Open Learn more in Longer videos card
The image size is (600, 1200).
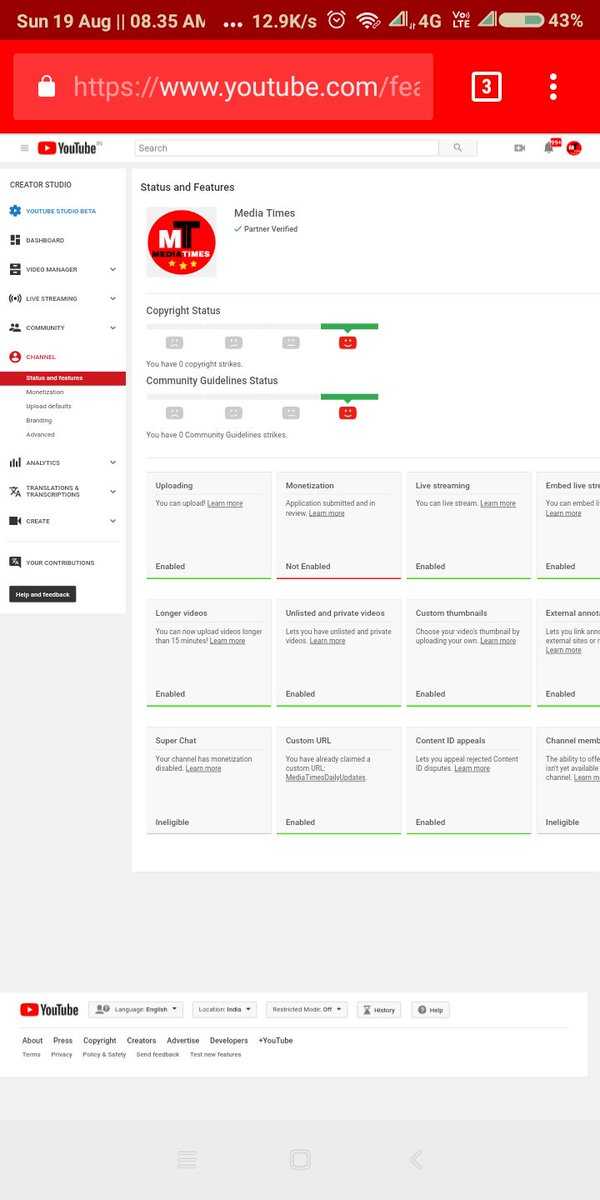pos(227,641)
